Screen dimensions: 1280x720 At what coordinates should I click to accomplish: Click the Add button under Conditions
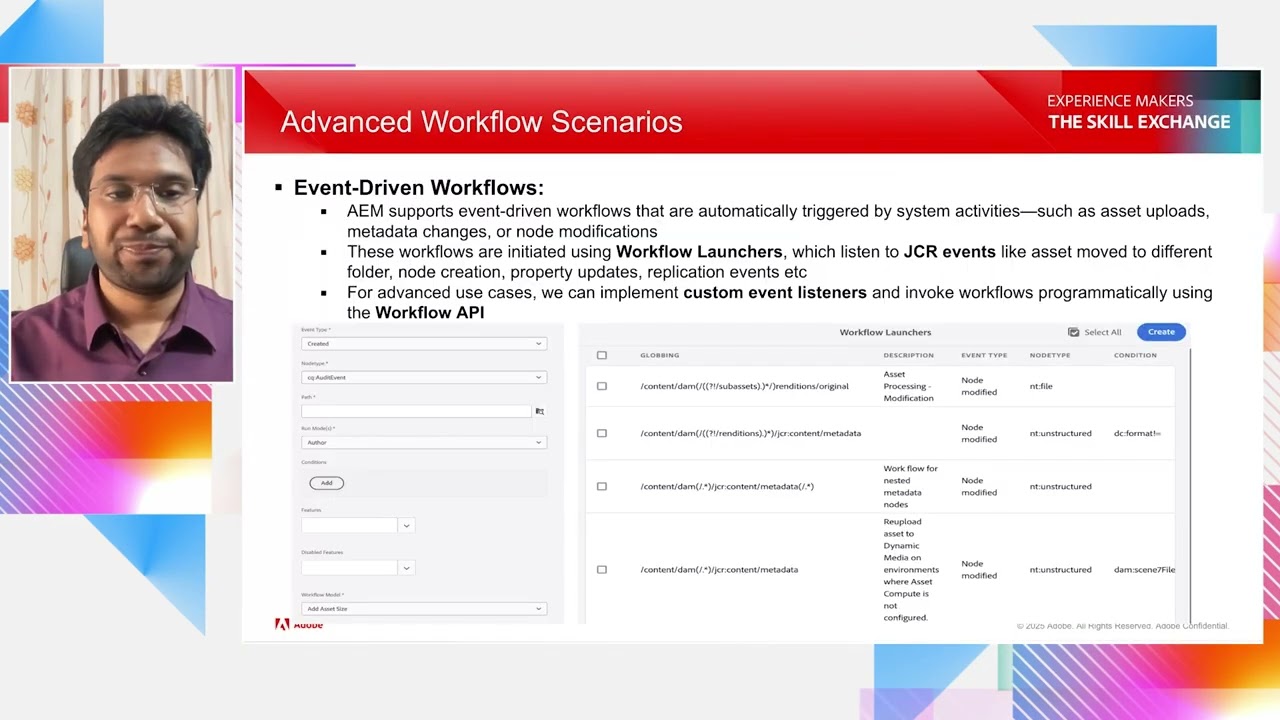pos(326,483)
